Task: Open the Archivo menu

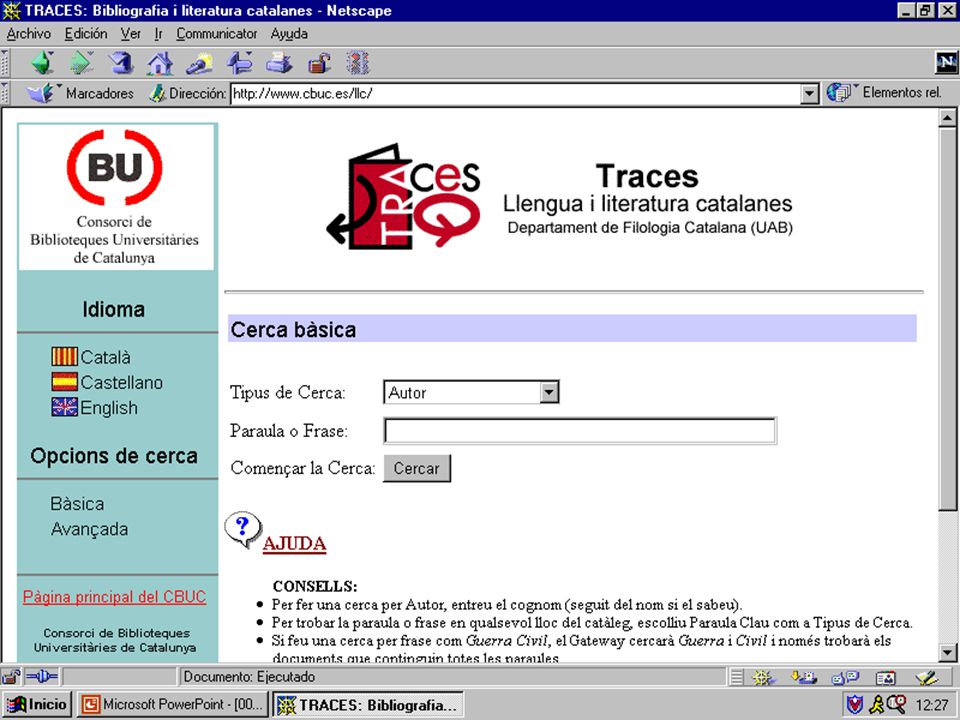Action: (x=29, y=34)
